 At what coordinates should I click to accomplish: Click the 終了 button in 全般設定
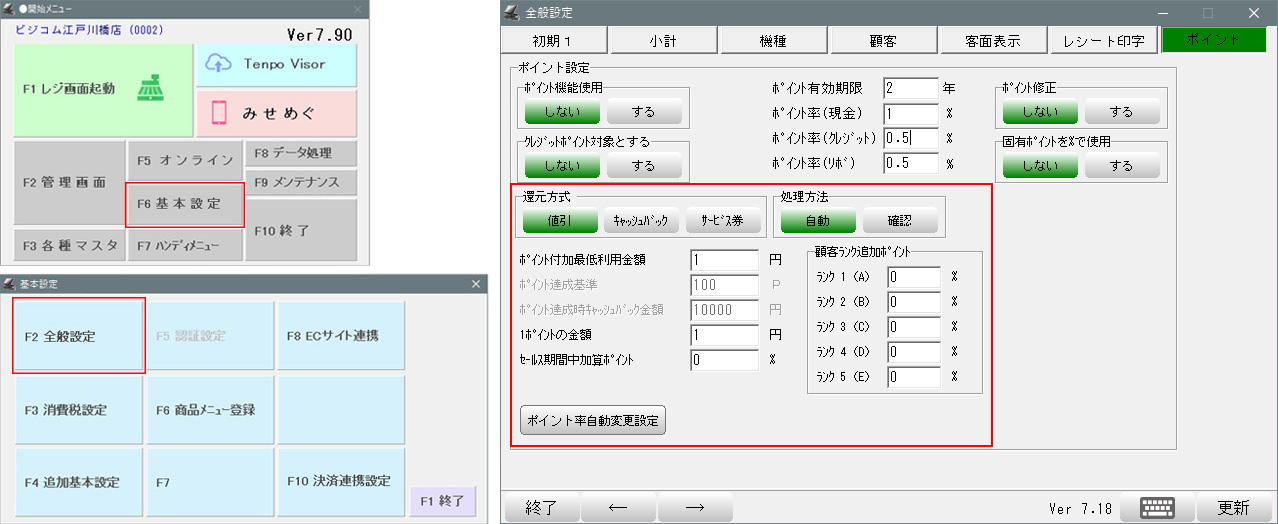tap(541, 507)
